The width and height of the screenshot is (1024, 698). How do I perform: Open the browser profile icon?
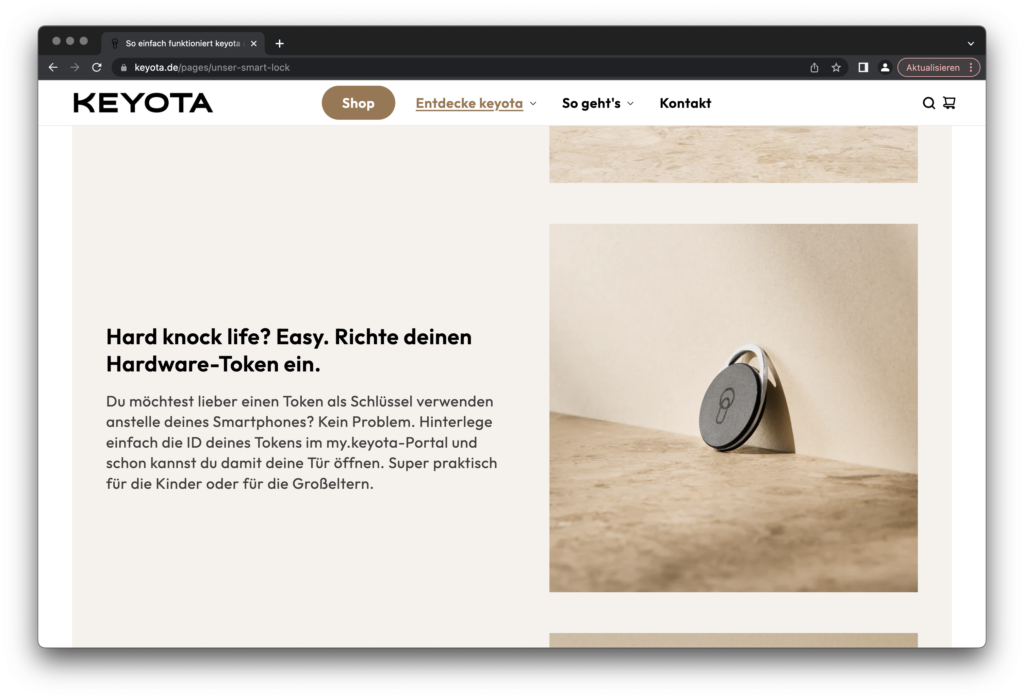point(885,68)
